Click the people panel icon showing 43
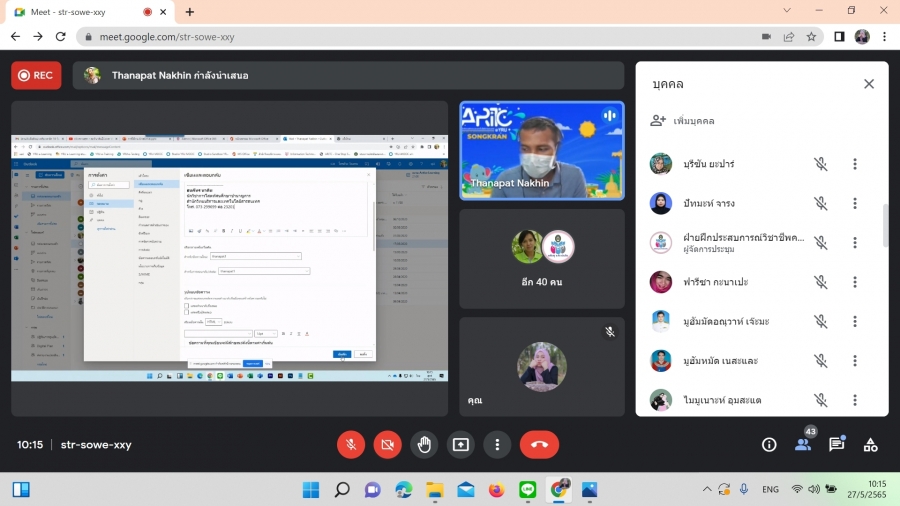The image size is (900, 506). click(803, 444)
